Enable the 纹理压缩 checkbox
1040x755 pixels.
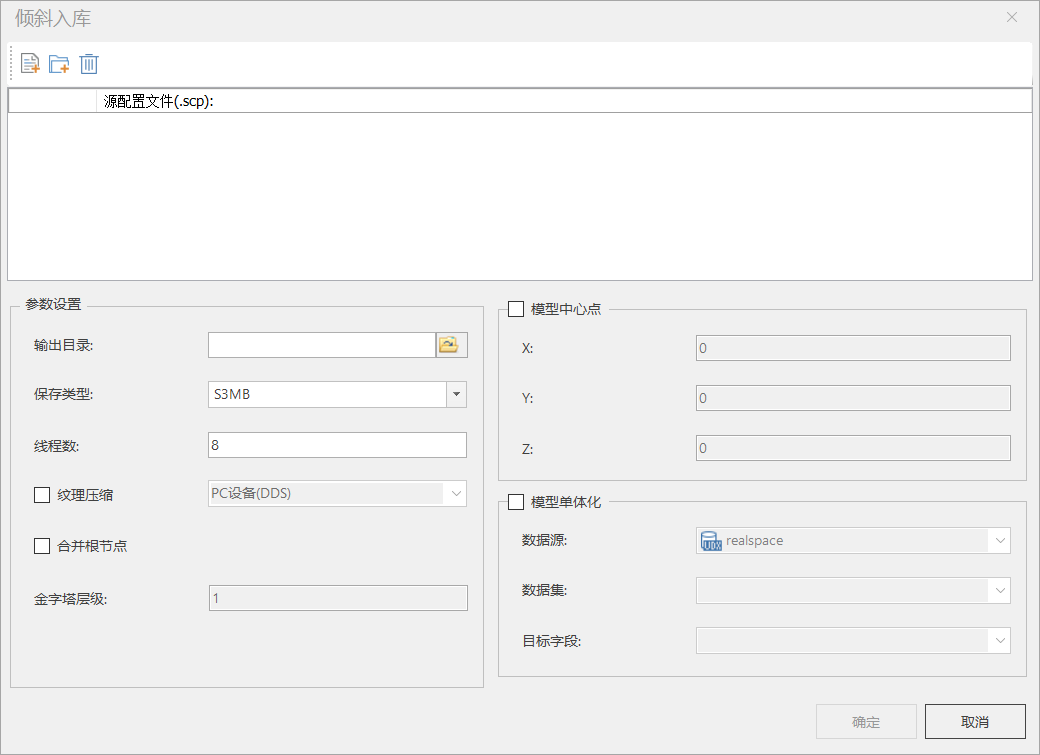pyautogui.click(x=42, y=494)
